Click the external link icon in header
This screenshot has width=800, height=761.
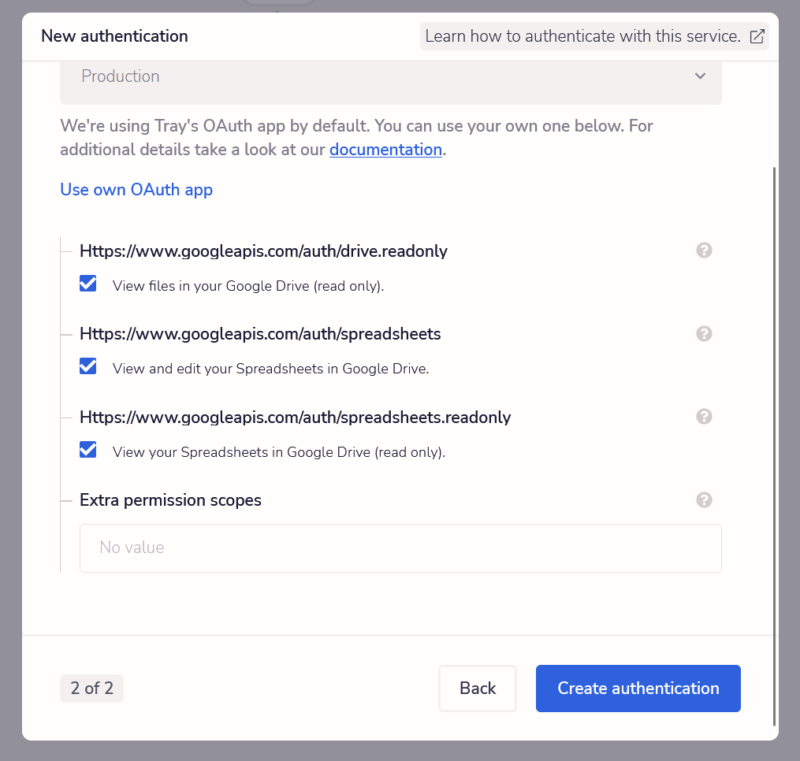pos(757,37)
